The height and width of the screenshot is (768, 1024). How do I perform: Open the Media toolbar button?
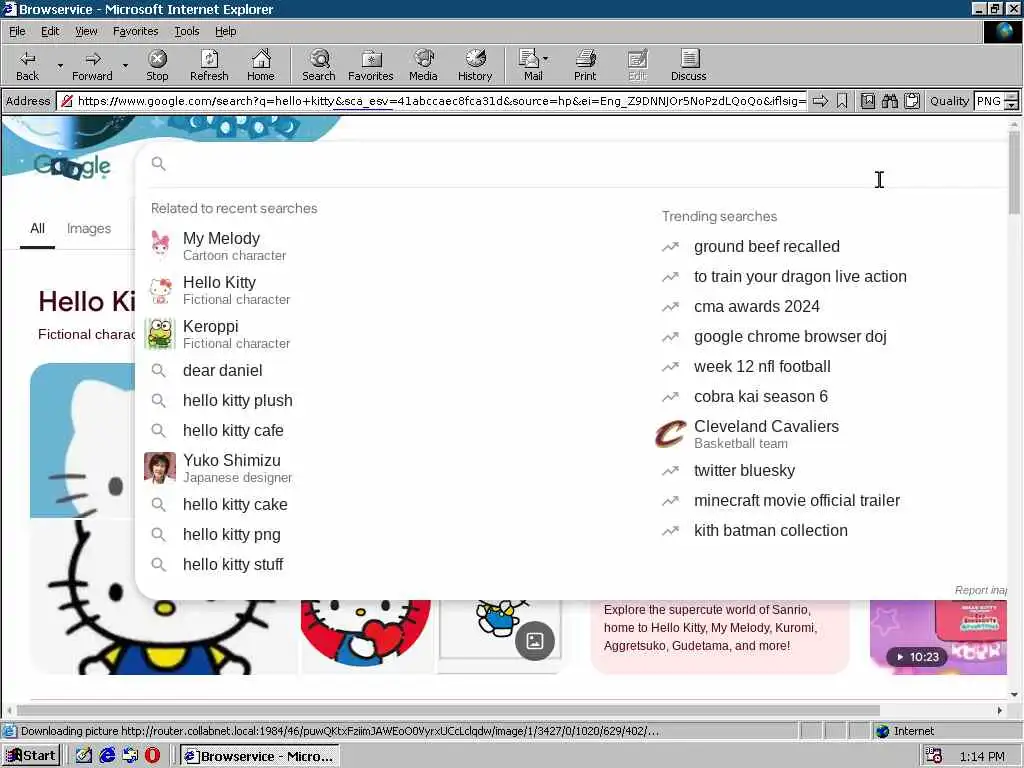point(423,65)
